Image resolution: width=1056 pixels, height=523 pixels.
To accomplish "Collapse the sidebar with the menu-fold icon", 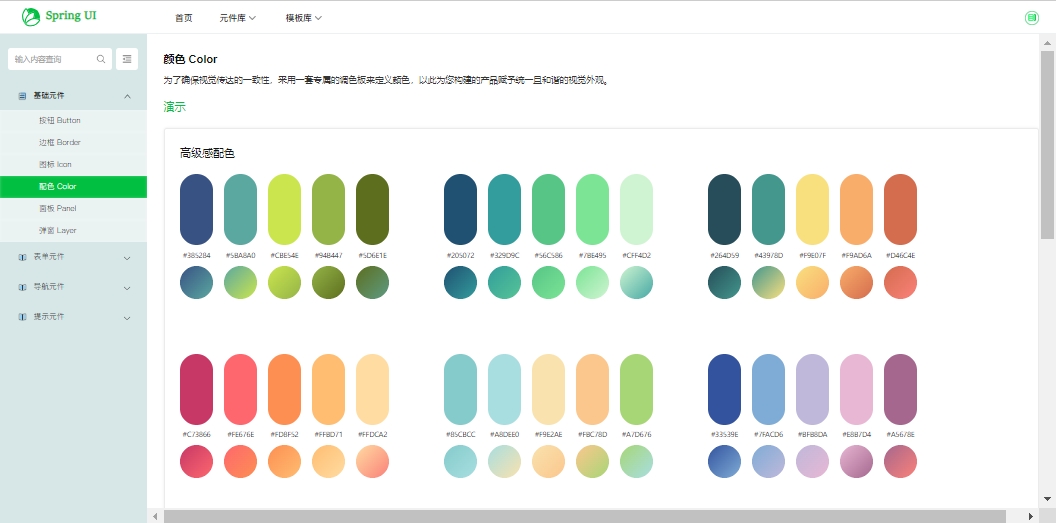I will (127, 59).
